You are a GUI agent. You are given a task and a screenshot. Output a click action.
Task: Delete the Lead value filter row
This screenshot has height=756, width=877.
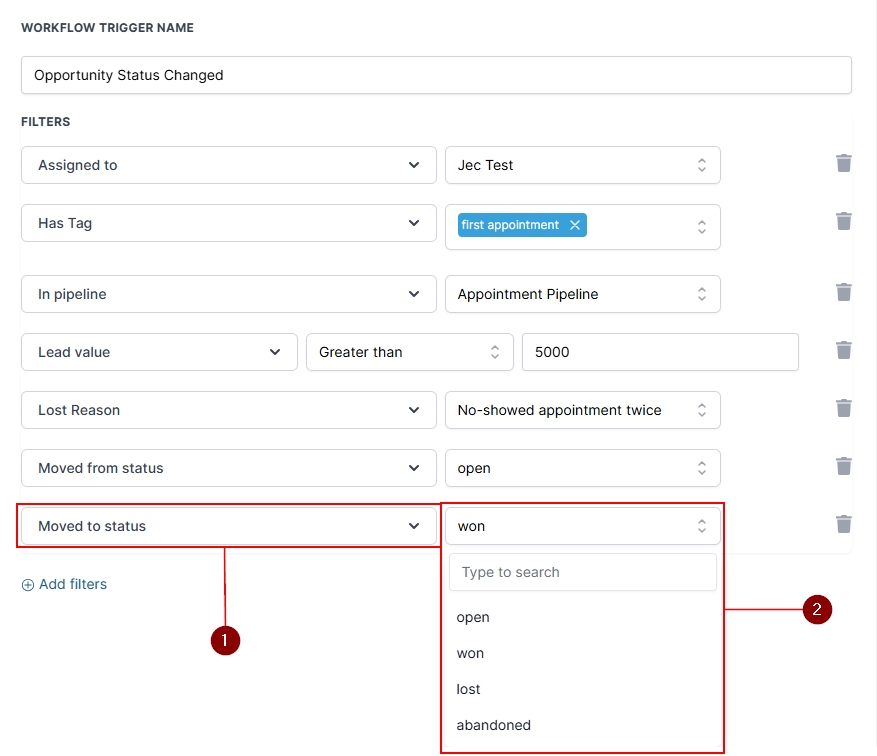coord(843,350)
